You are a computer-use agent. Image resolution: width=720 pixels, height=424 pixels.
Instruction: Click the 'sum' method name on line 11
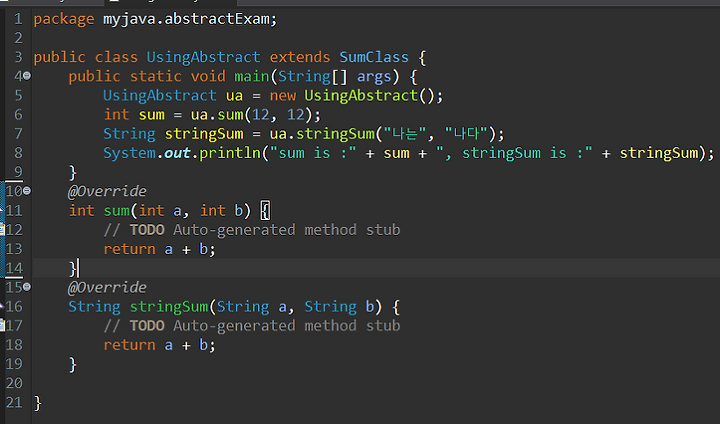(117, 210)
